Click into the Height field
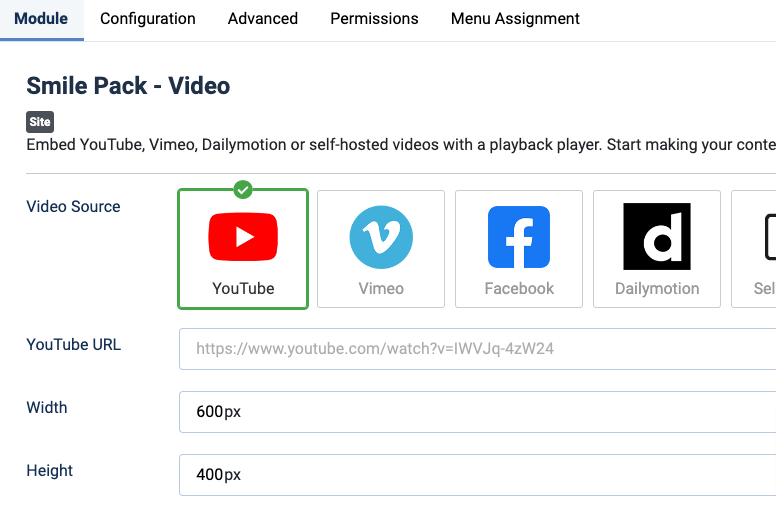 coord(478,474)
